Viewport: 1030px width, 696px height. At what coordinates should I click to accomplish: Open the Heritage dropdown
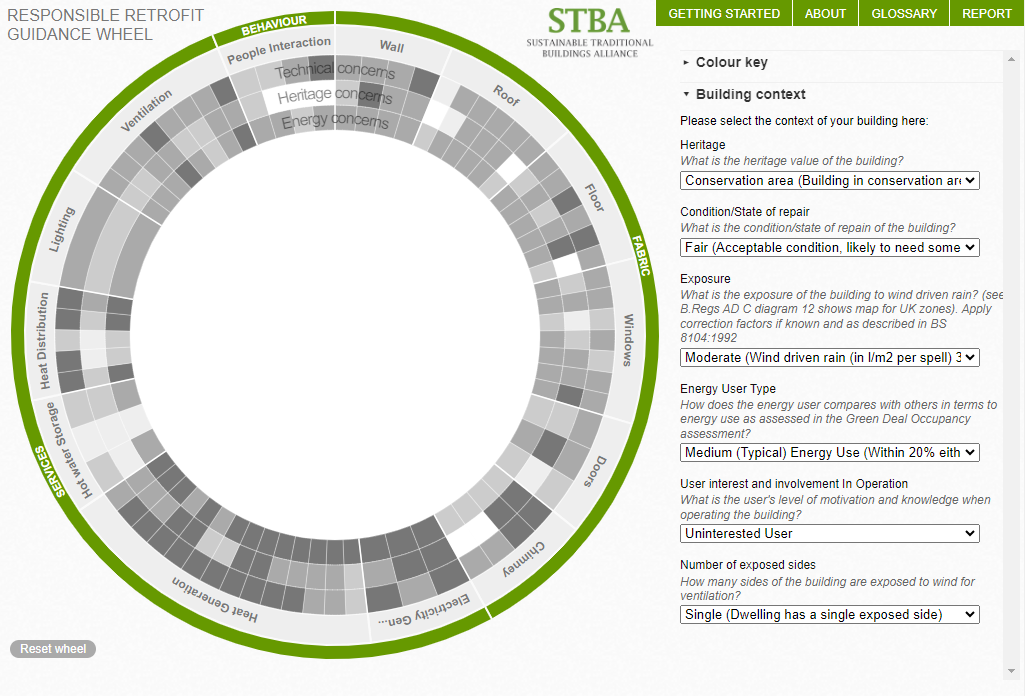click(829, 181)
